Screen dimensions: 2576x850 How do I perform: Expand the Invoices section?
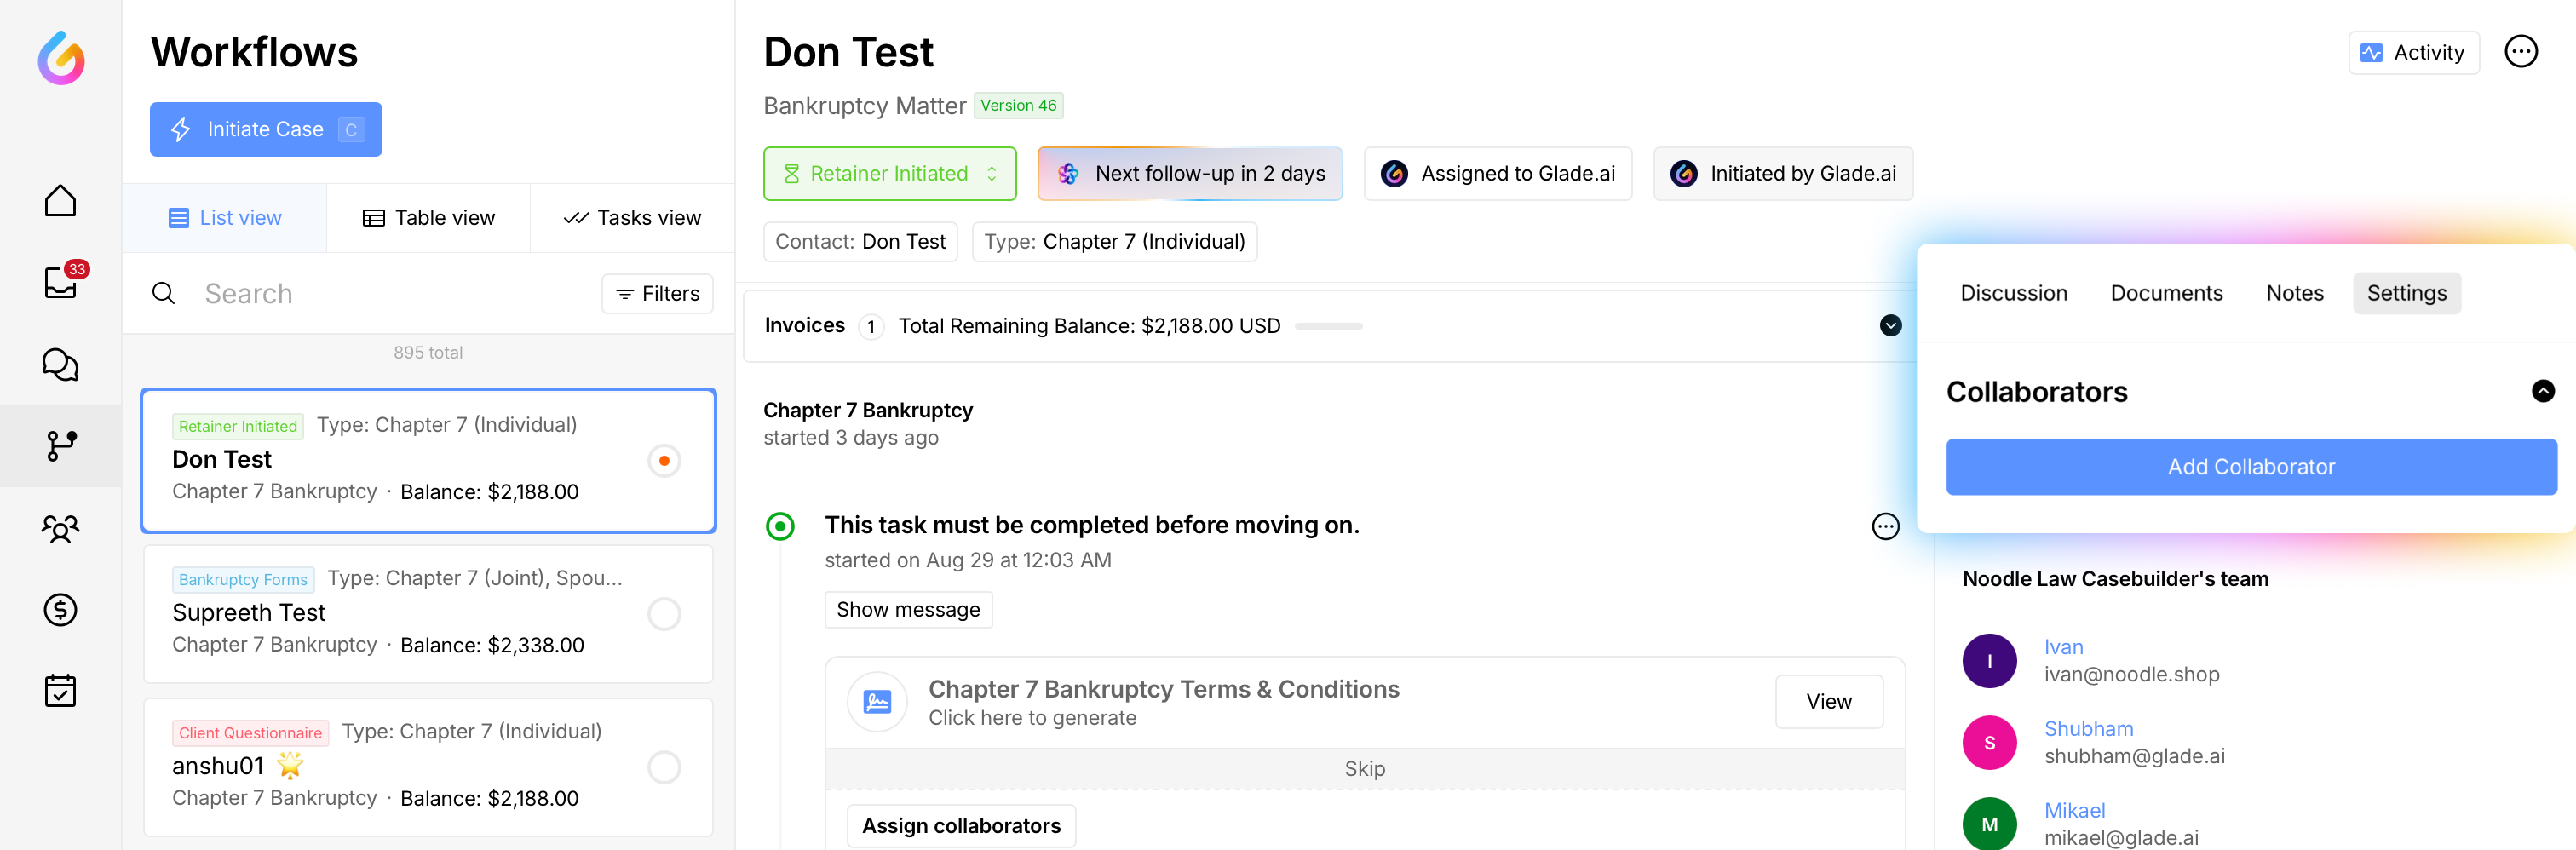coord(1890,326)
